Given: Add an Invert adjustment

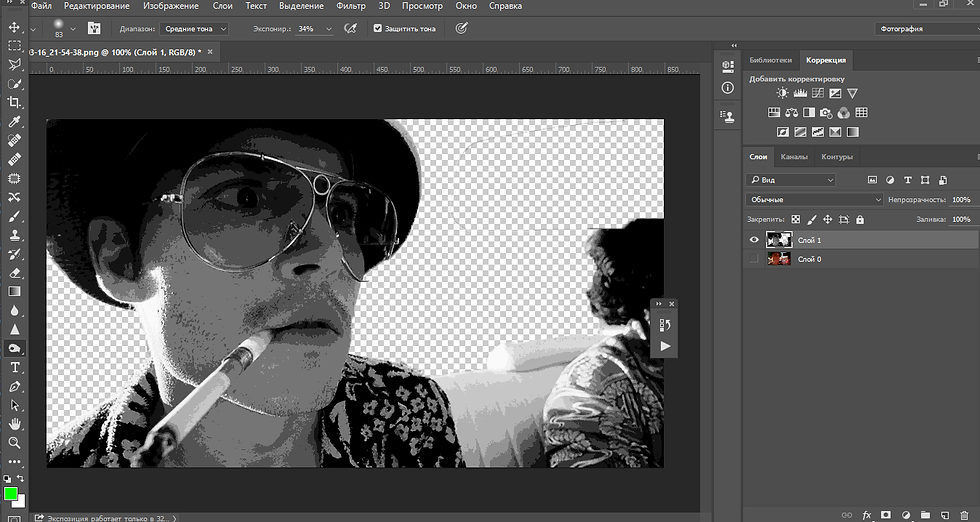Looking at the screenshot, I should [782, 132].
